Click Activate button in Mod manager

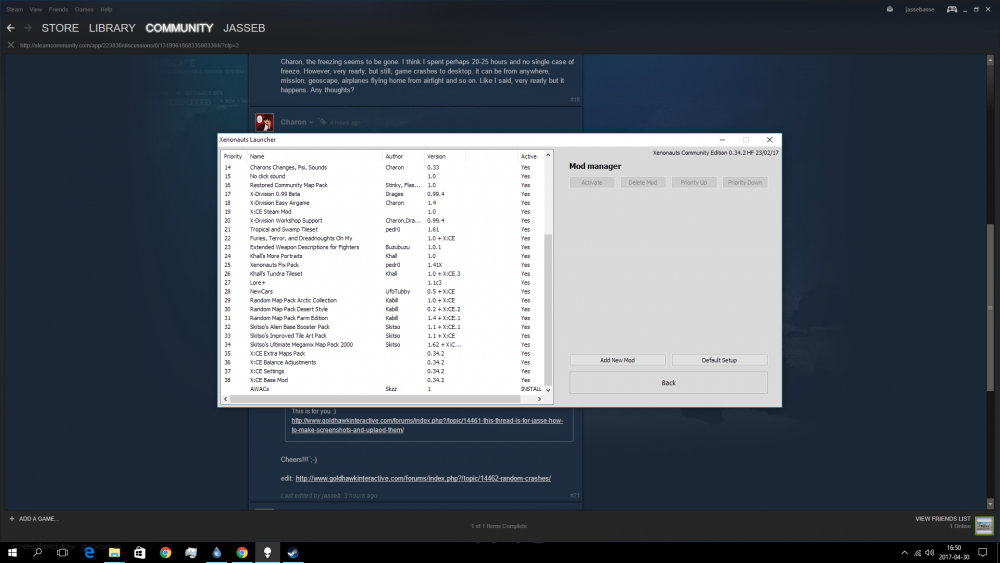[x=592, y=182]
